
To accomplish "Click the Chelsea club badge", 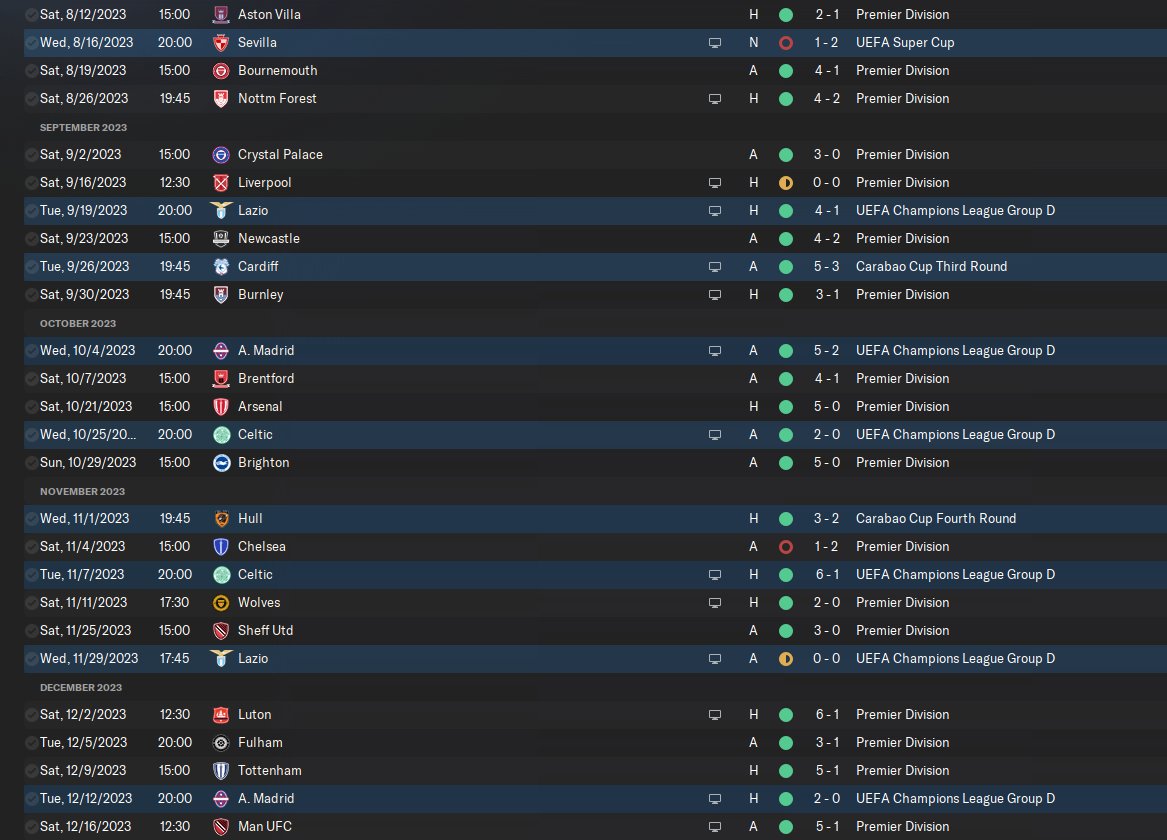I will [x=221, y=547].
